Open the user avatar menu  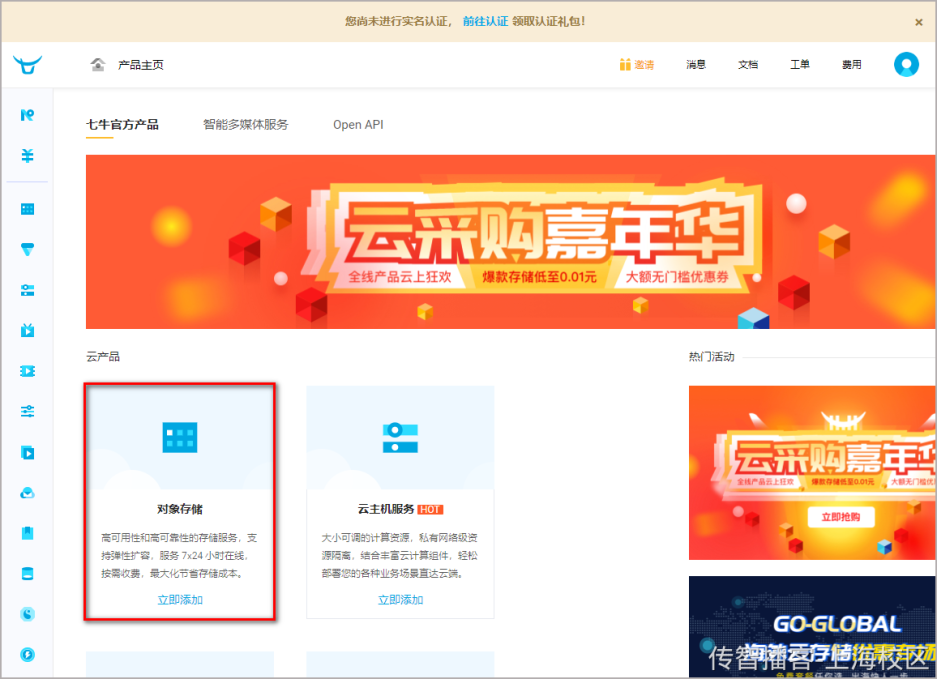click(x=906, y=65)
